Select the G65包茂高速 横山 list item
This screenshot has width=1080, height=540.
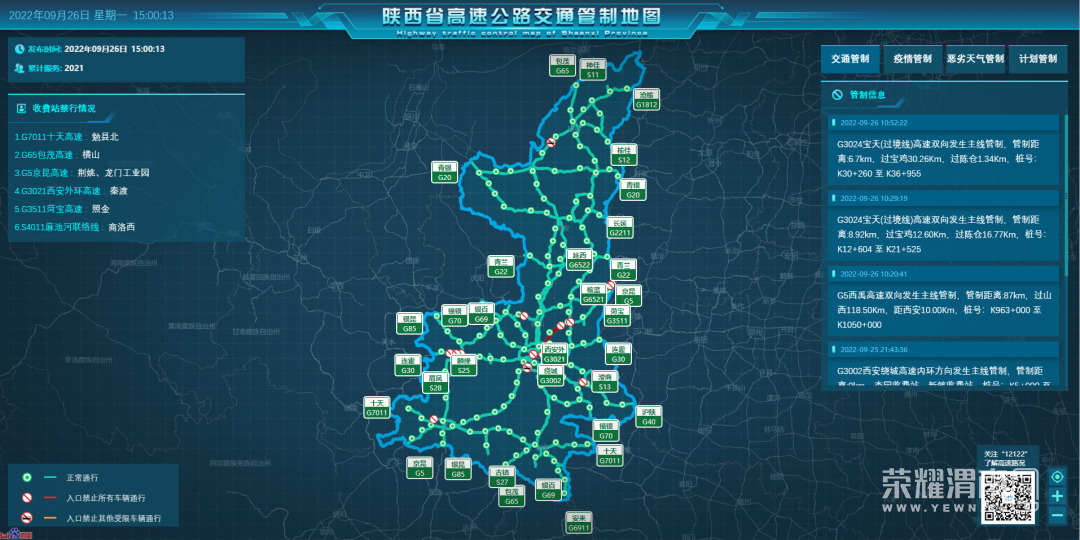tap(57, 155)
